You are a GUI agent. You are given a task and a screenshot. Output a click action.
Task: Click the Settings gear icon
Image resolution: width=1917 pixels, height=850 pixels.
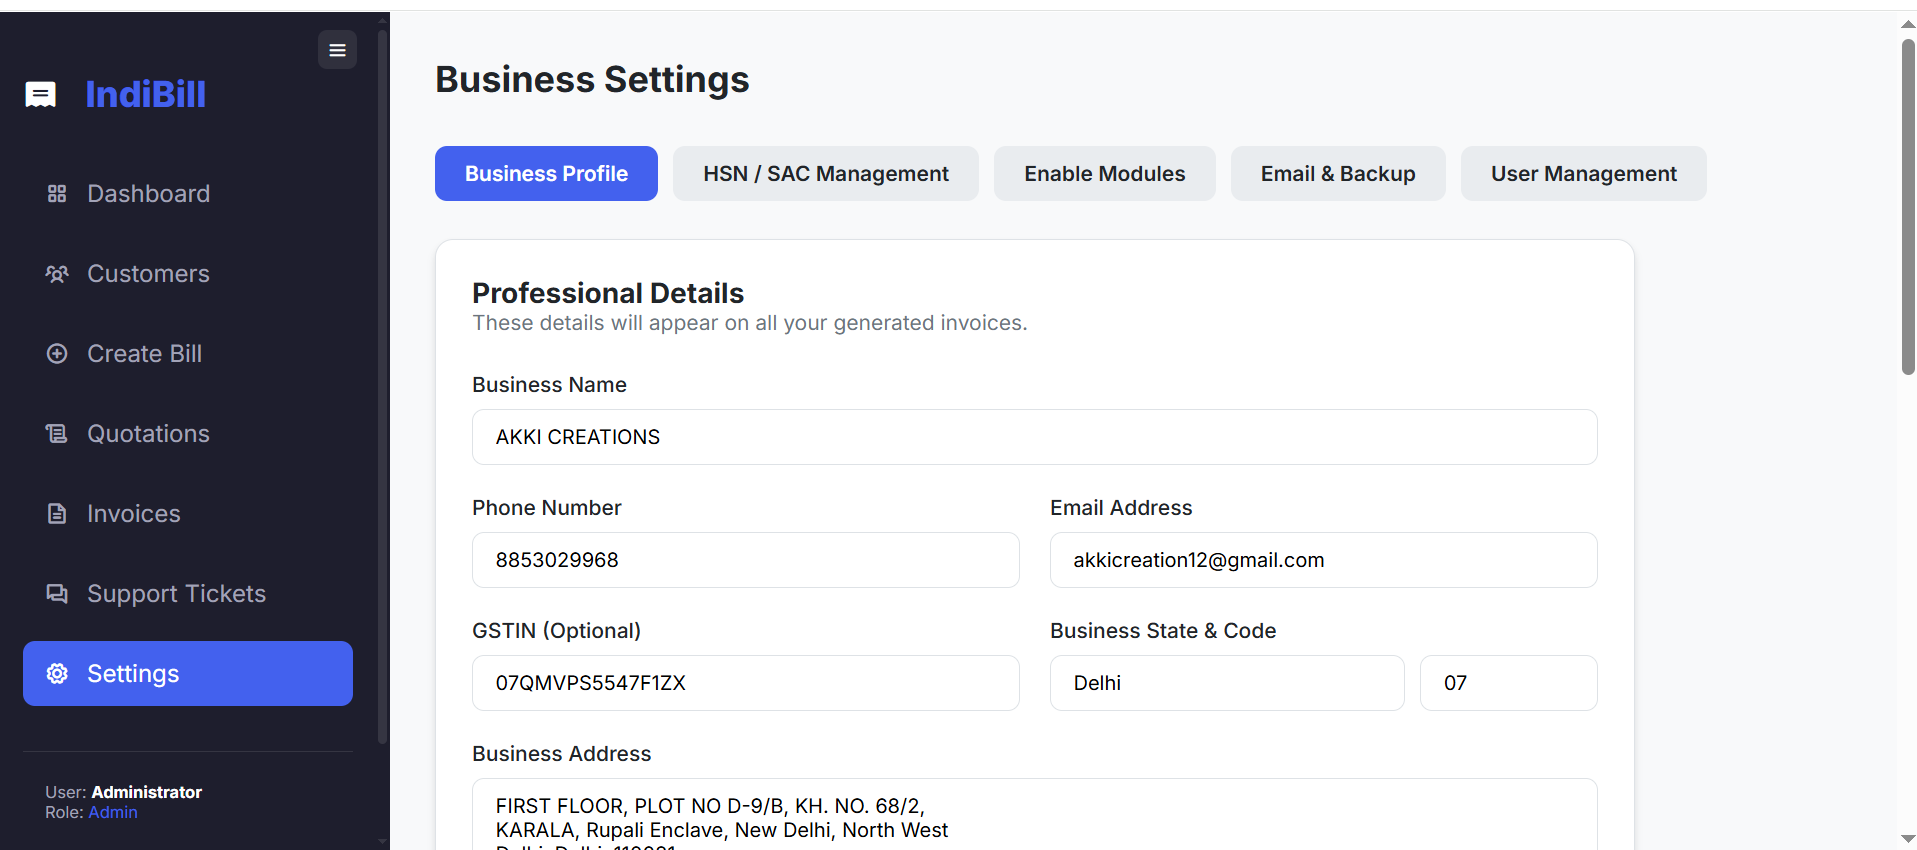57,673
